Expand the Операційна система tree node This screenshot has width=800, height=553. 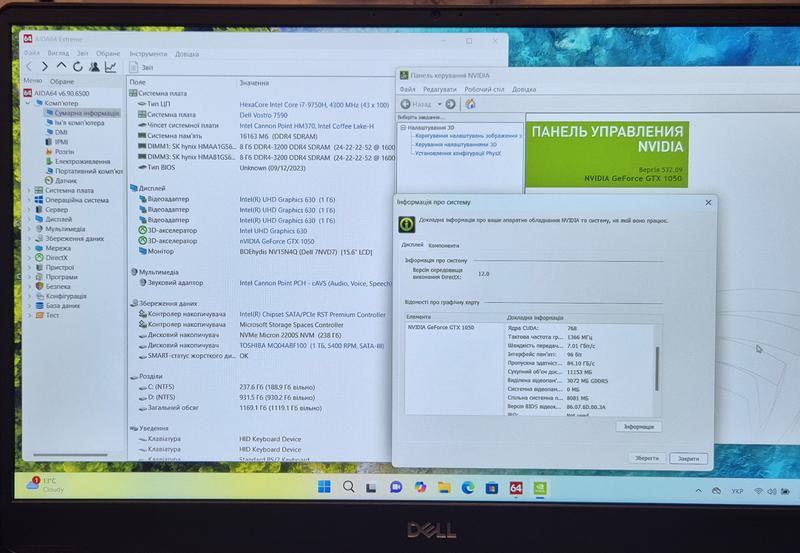coord(28,200)
